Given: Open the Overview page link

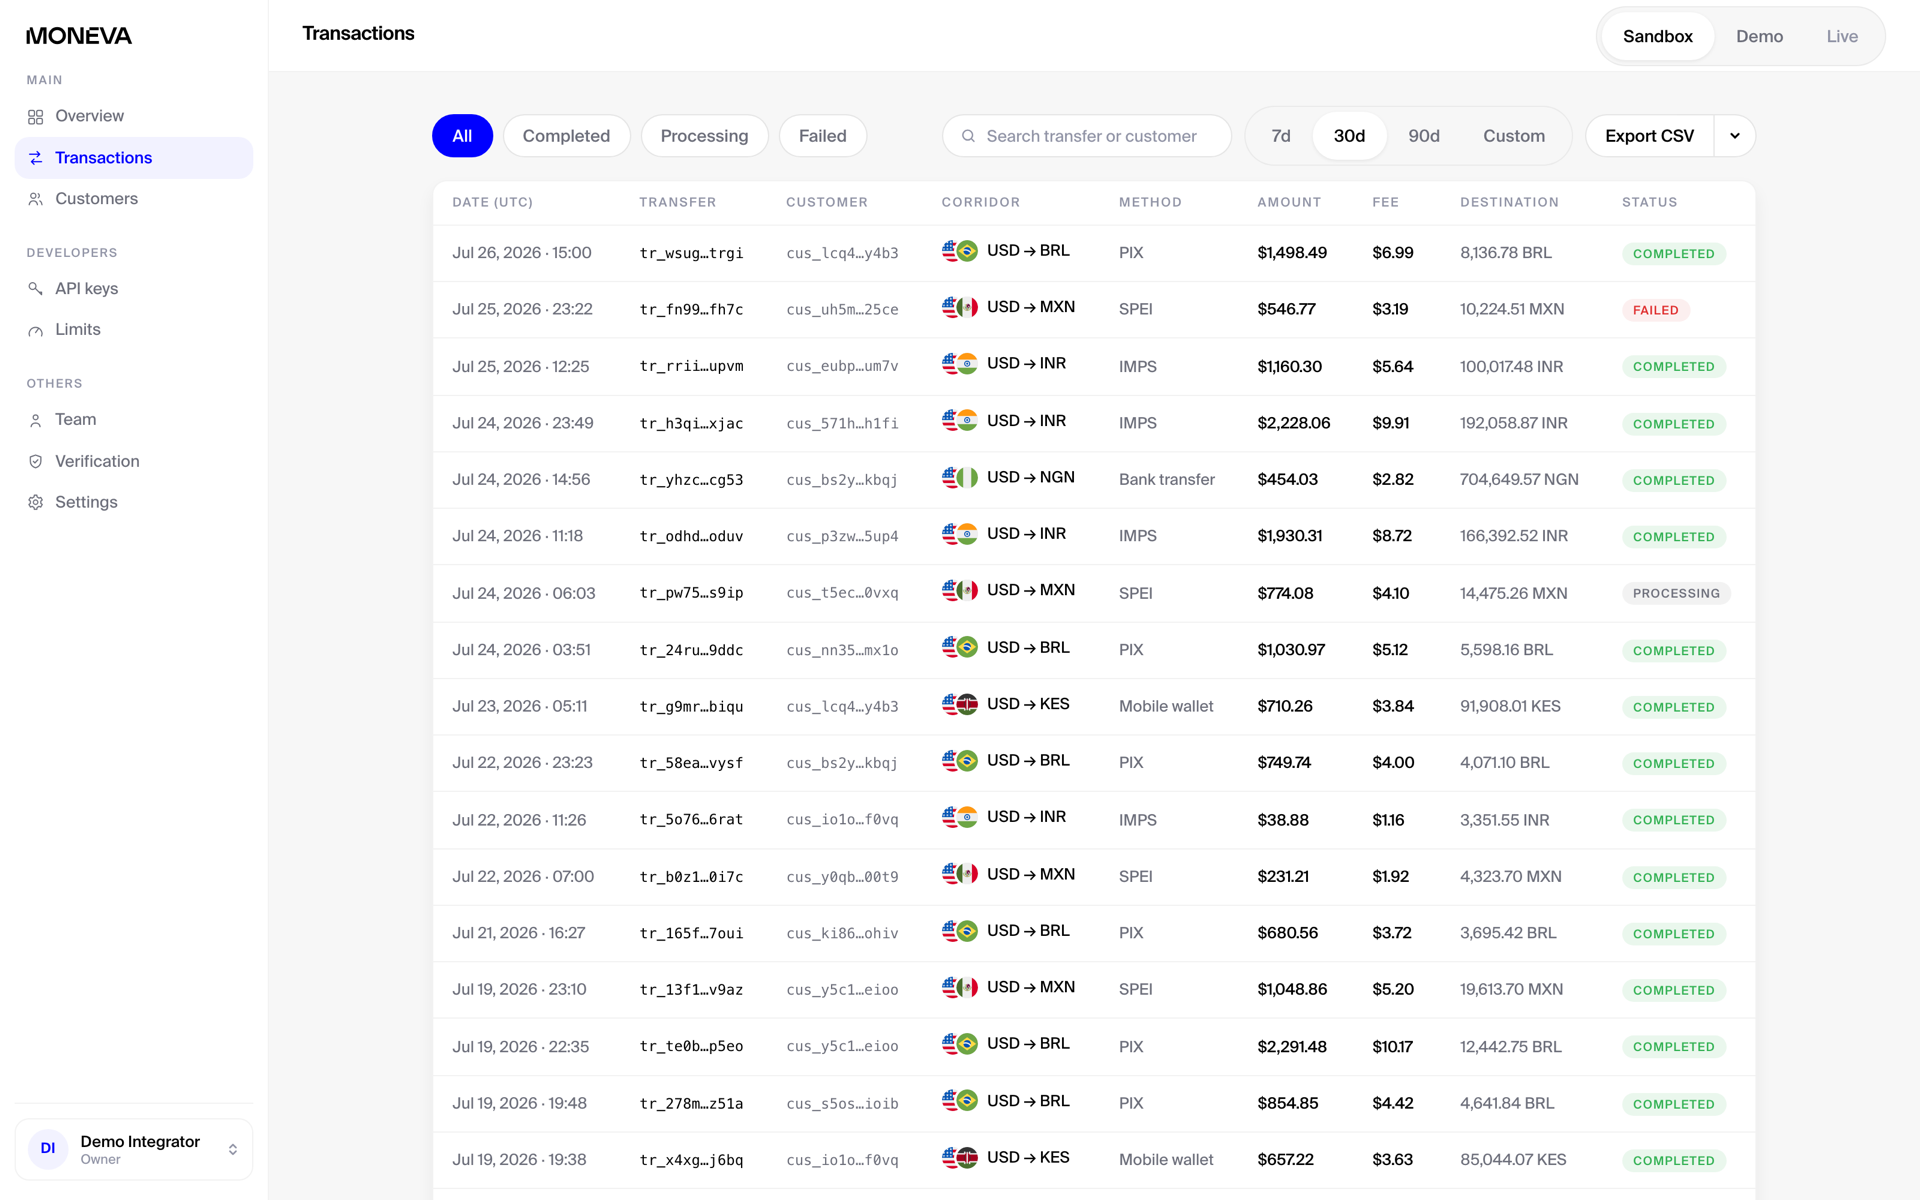Looking at the screenshot, I should pos(134,117).
